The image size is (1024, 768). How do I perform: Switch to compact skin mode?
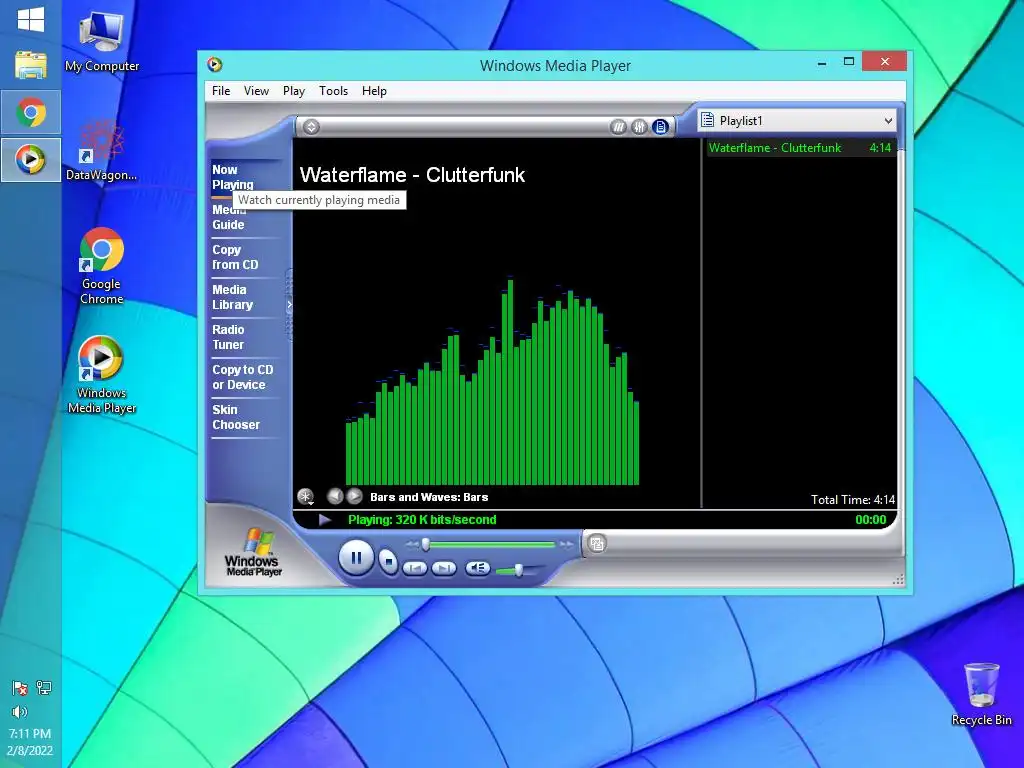click(597, 543)
